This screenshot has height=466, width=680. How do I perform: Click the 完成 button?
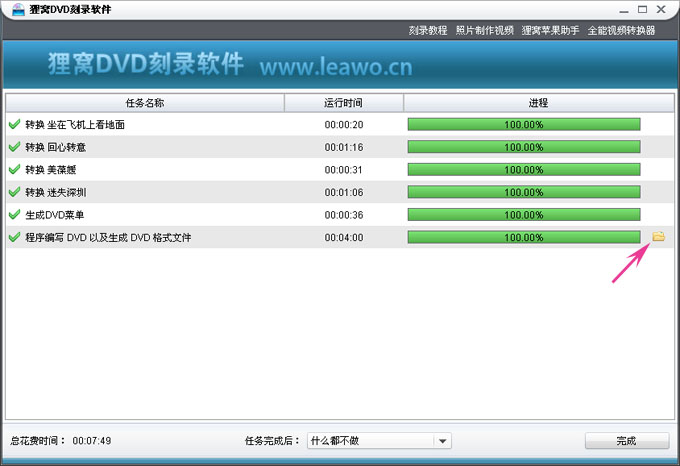pos(627,441)
